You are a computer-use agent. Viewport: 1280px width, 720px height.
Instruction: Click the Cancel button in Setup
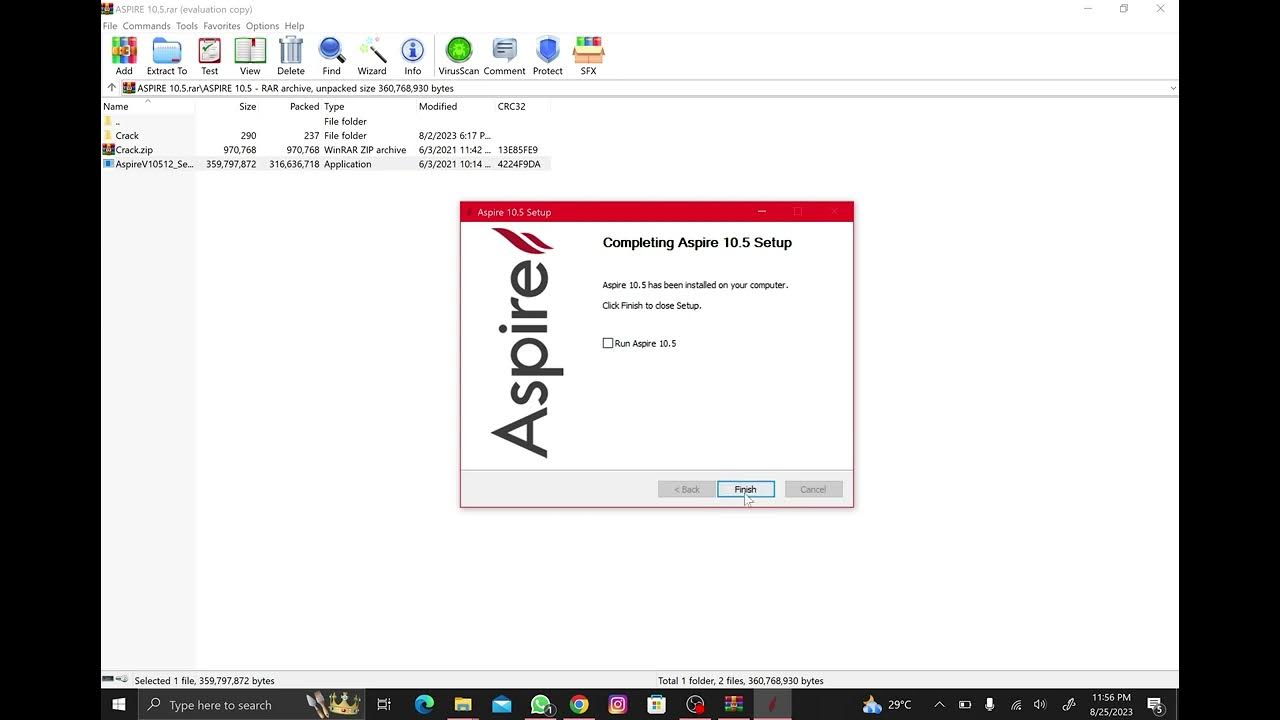tap(813, 489)
